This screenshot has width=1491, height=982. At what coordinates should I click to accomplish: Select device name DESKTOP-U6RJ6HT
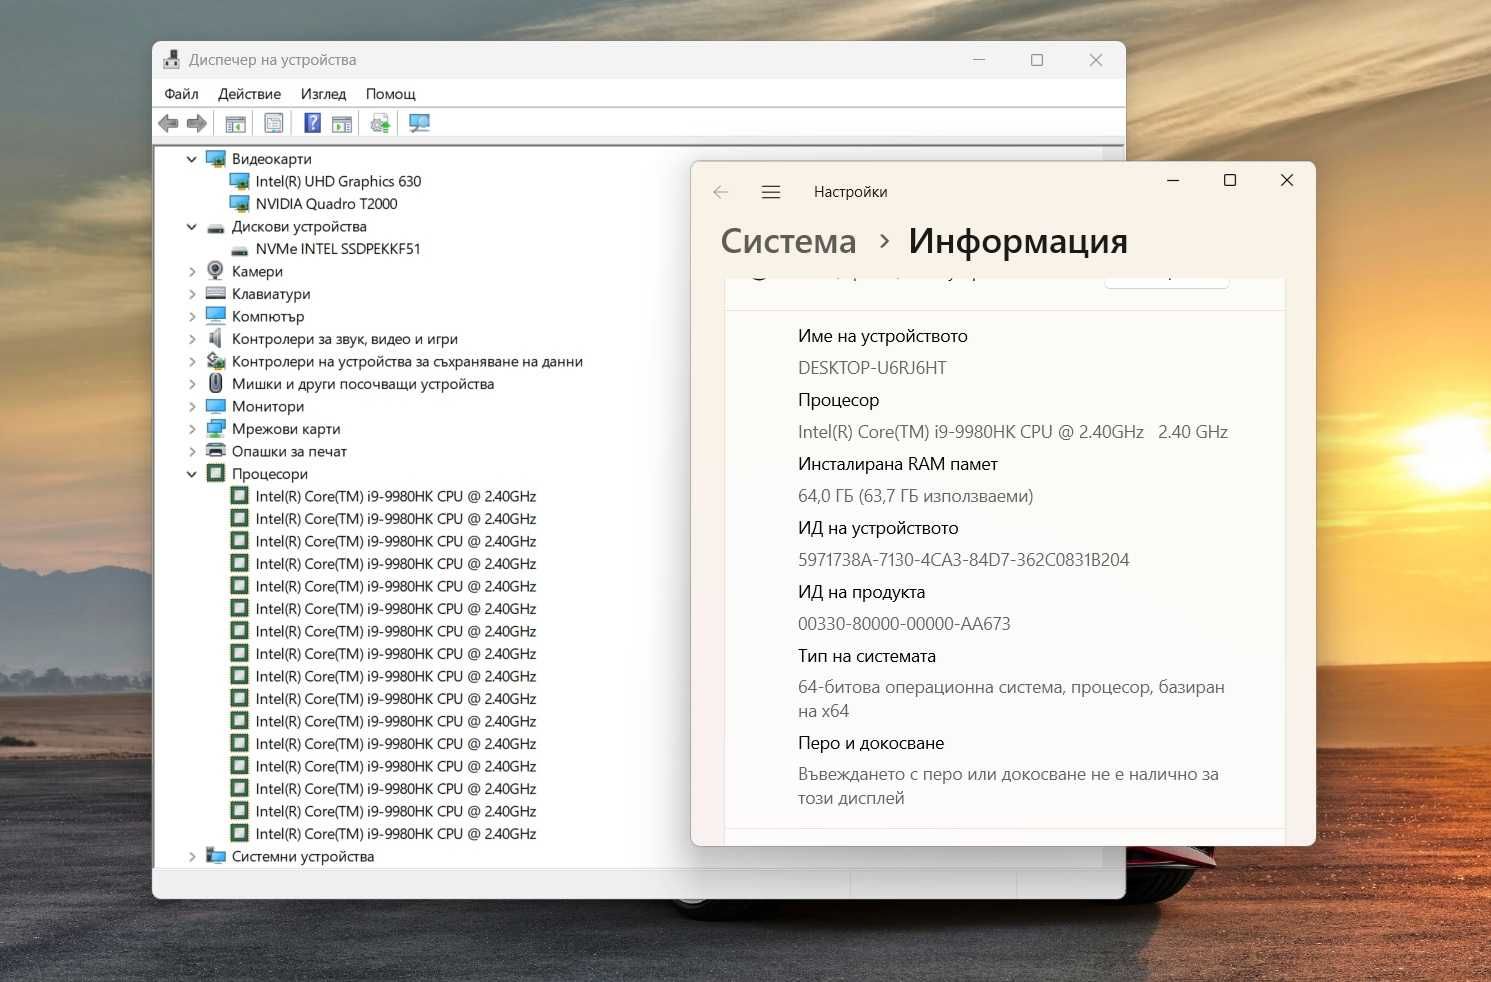pos(872,368)
